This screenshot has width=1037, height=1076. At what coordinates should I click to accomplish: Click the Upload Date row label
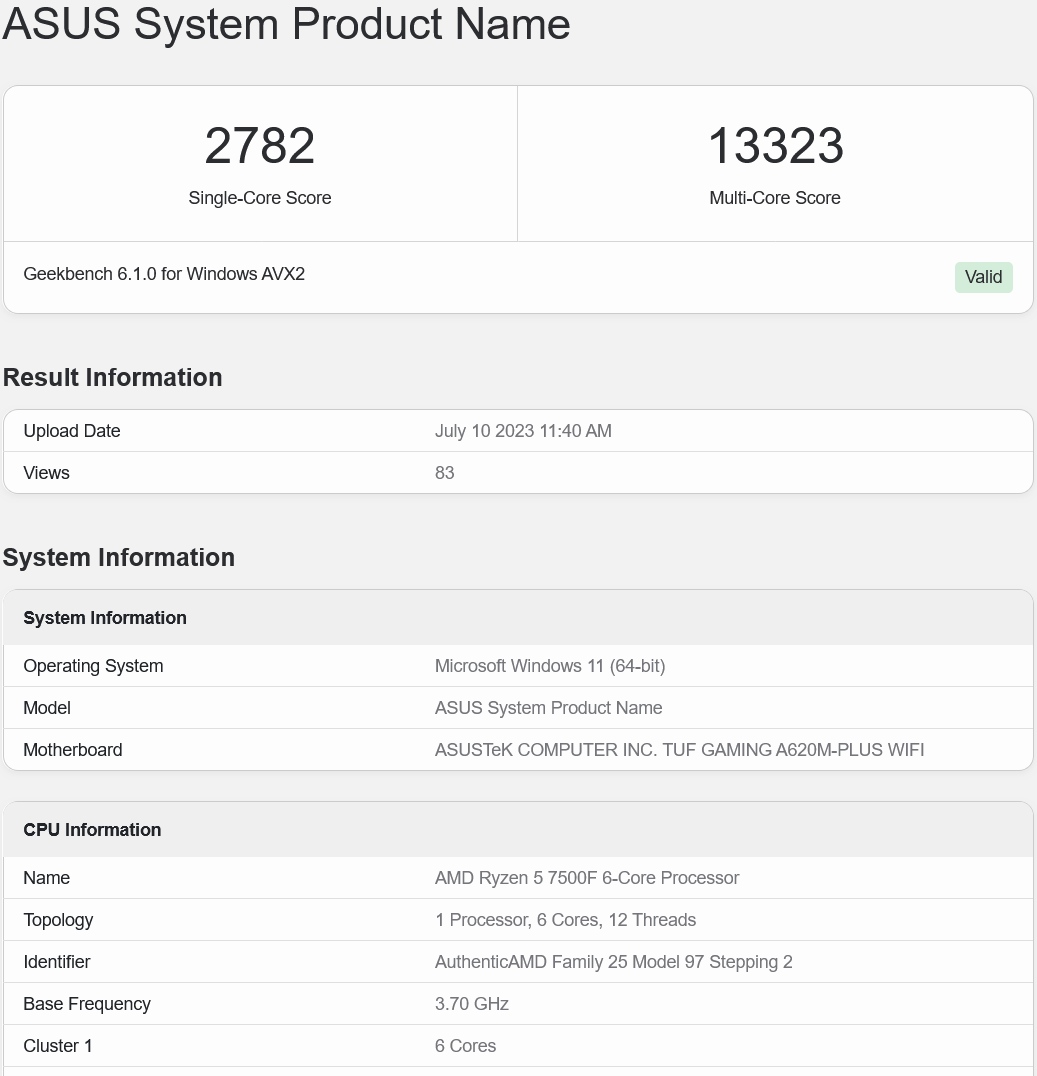point(72,431)
